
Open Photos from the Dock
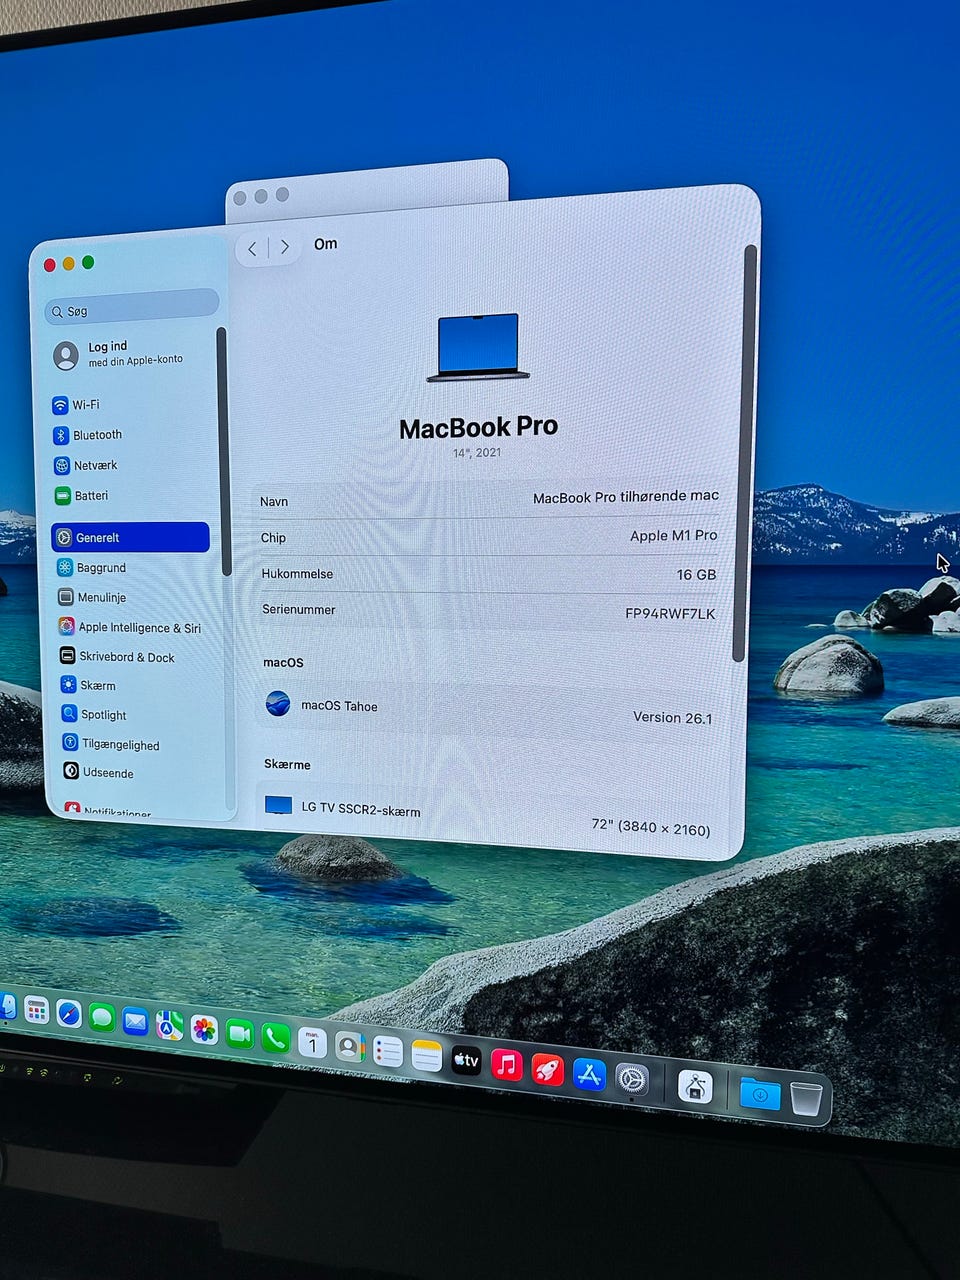[x=204, y=1030]
